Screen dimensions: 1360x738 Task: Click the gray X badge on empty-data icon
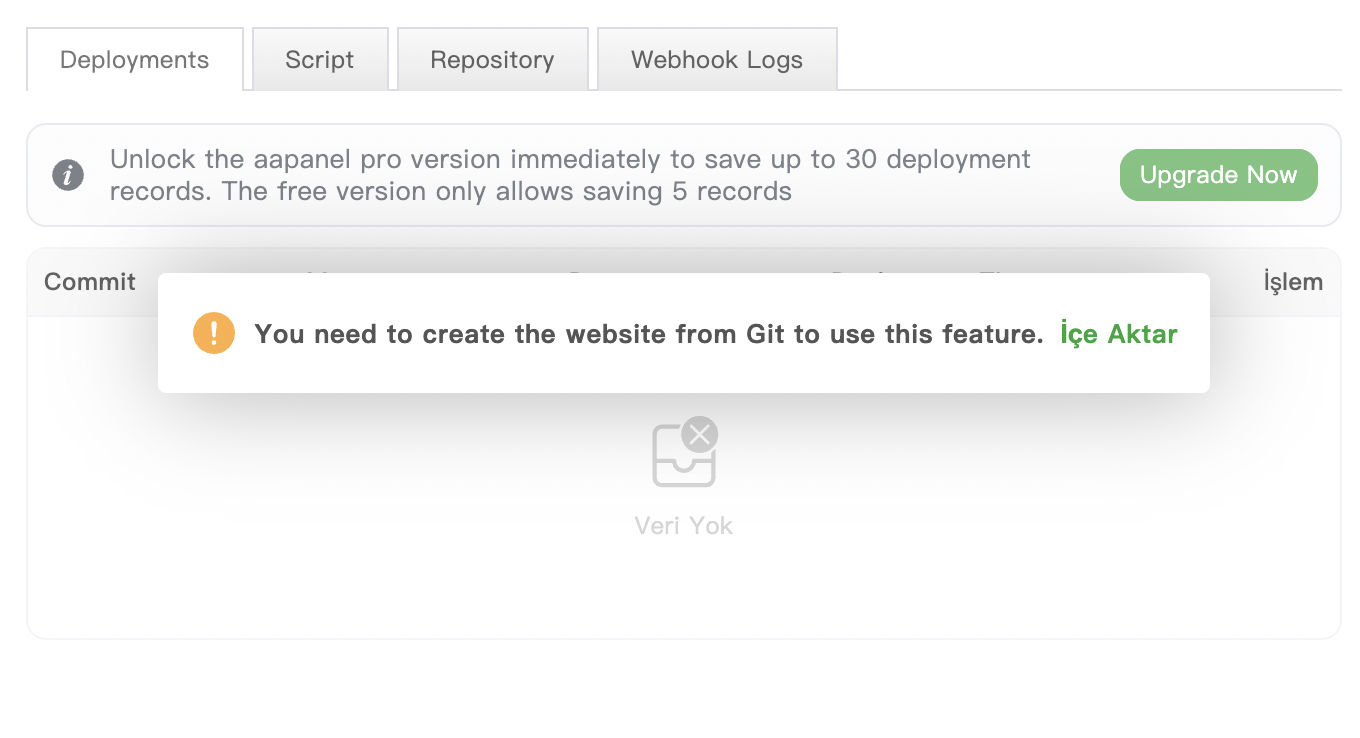pyautogui.click(x=700, y=434)
